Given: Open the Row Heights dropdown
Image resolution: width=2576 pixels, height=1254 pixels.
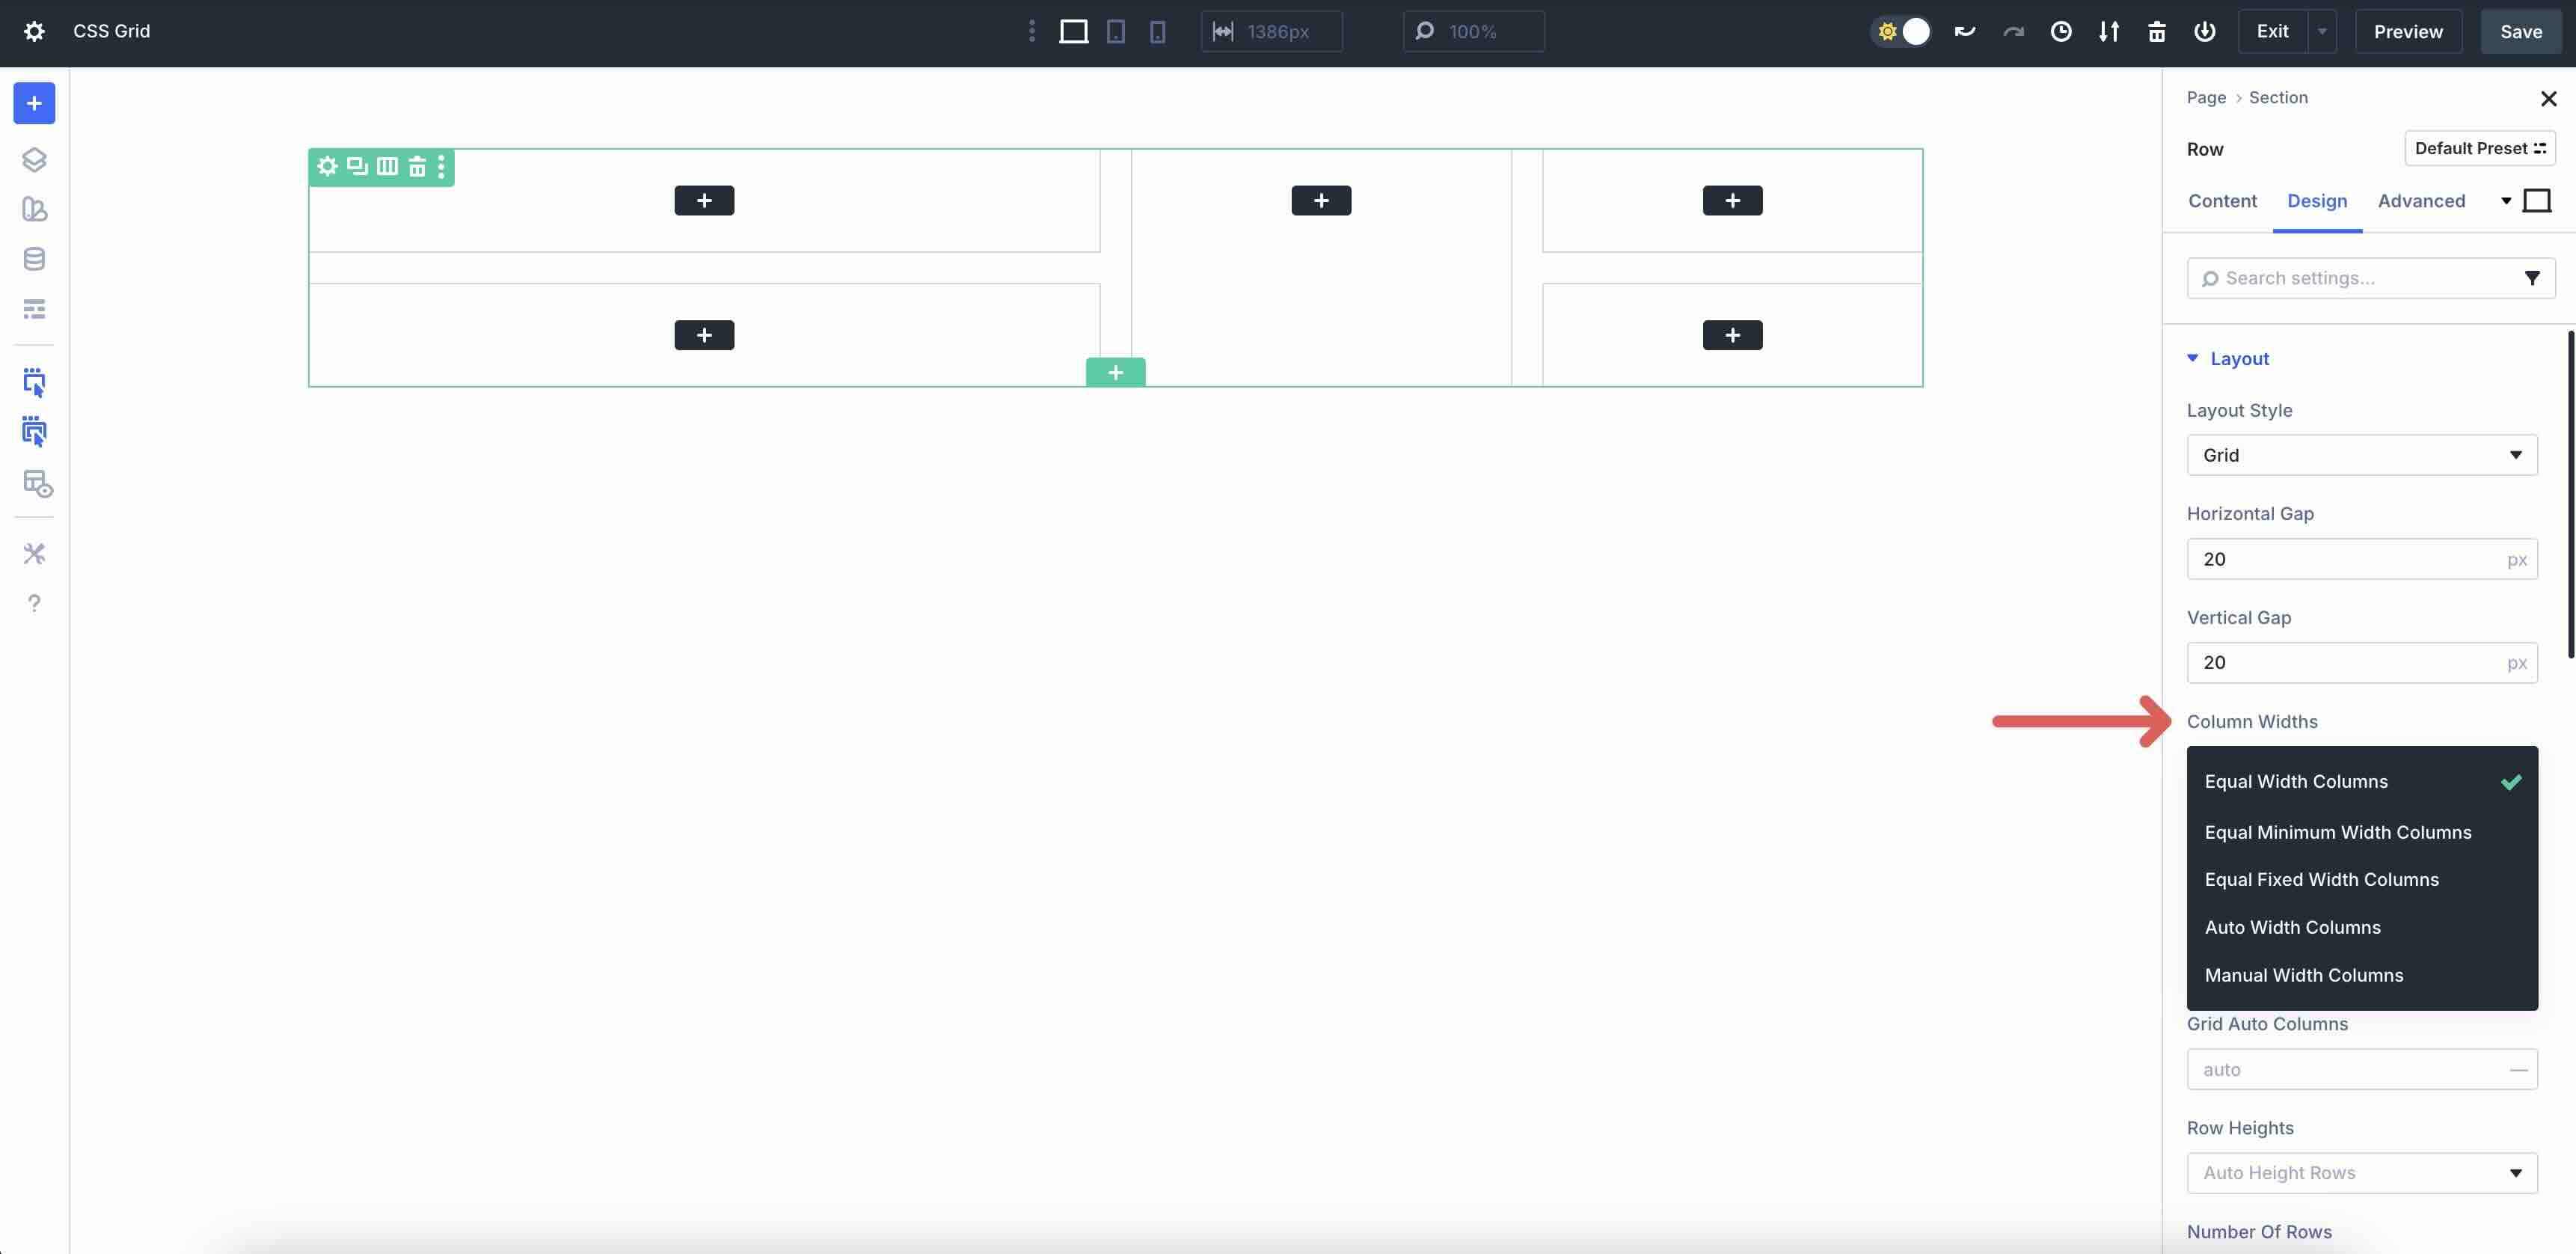Looking at the screenshot, I should click(x=2362, y=1173).
